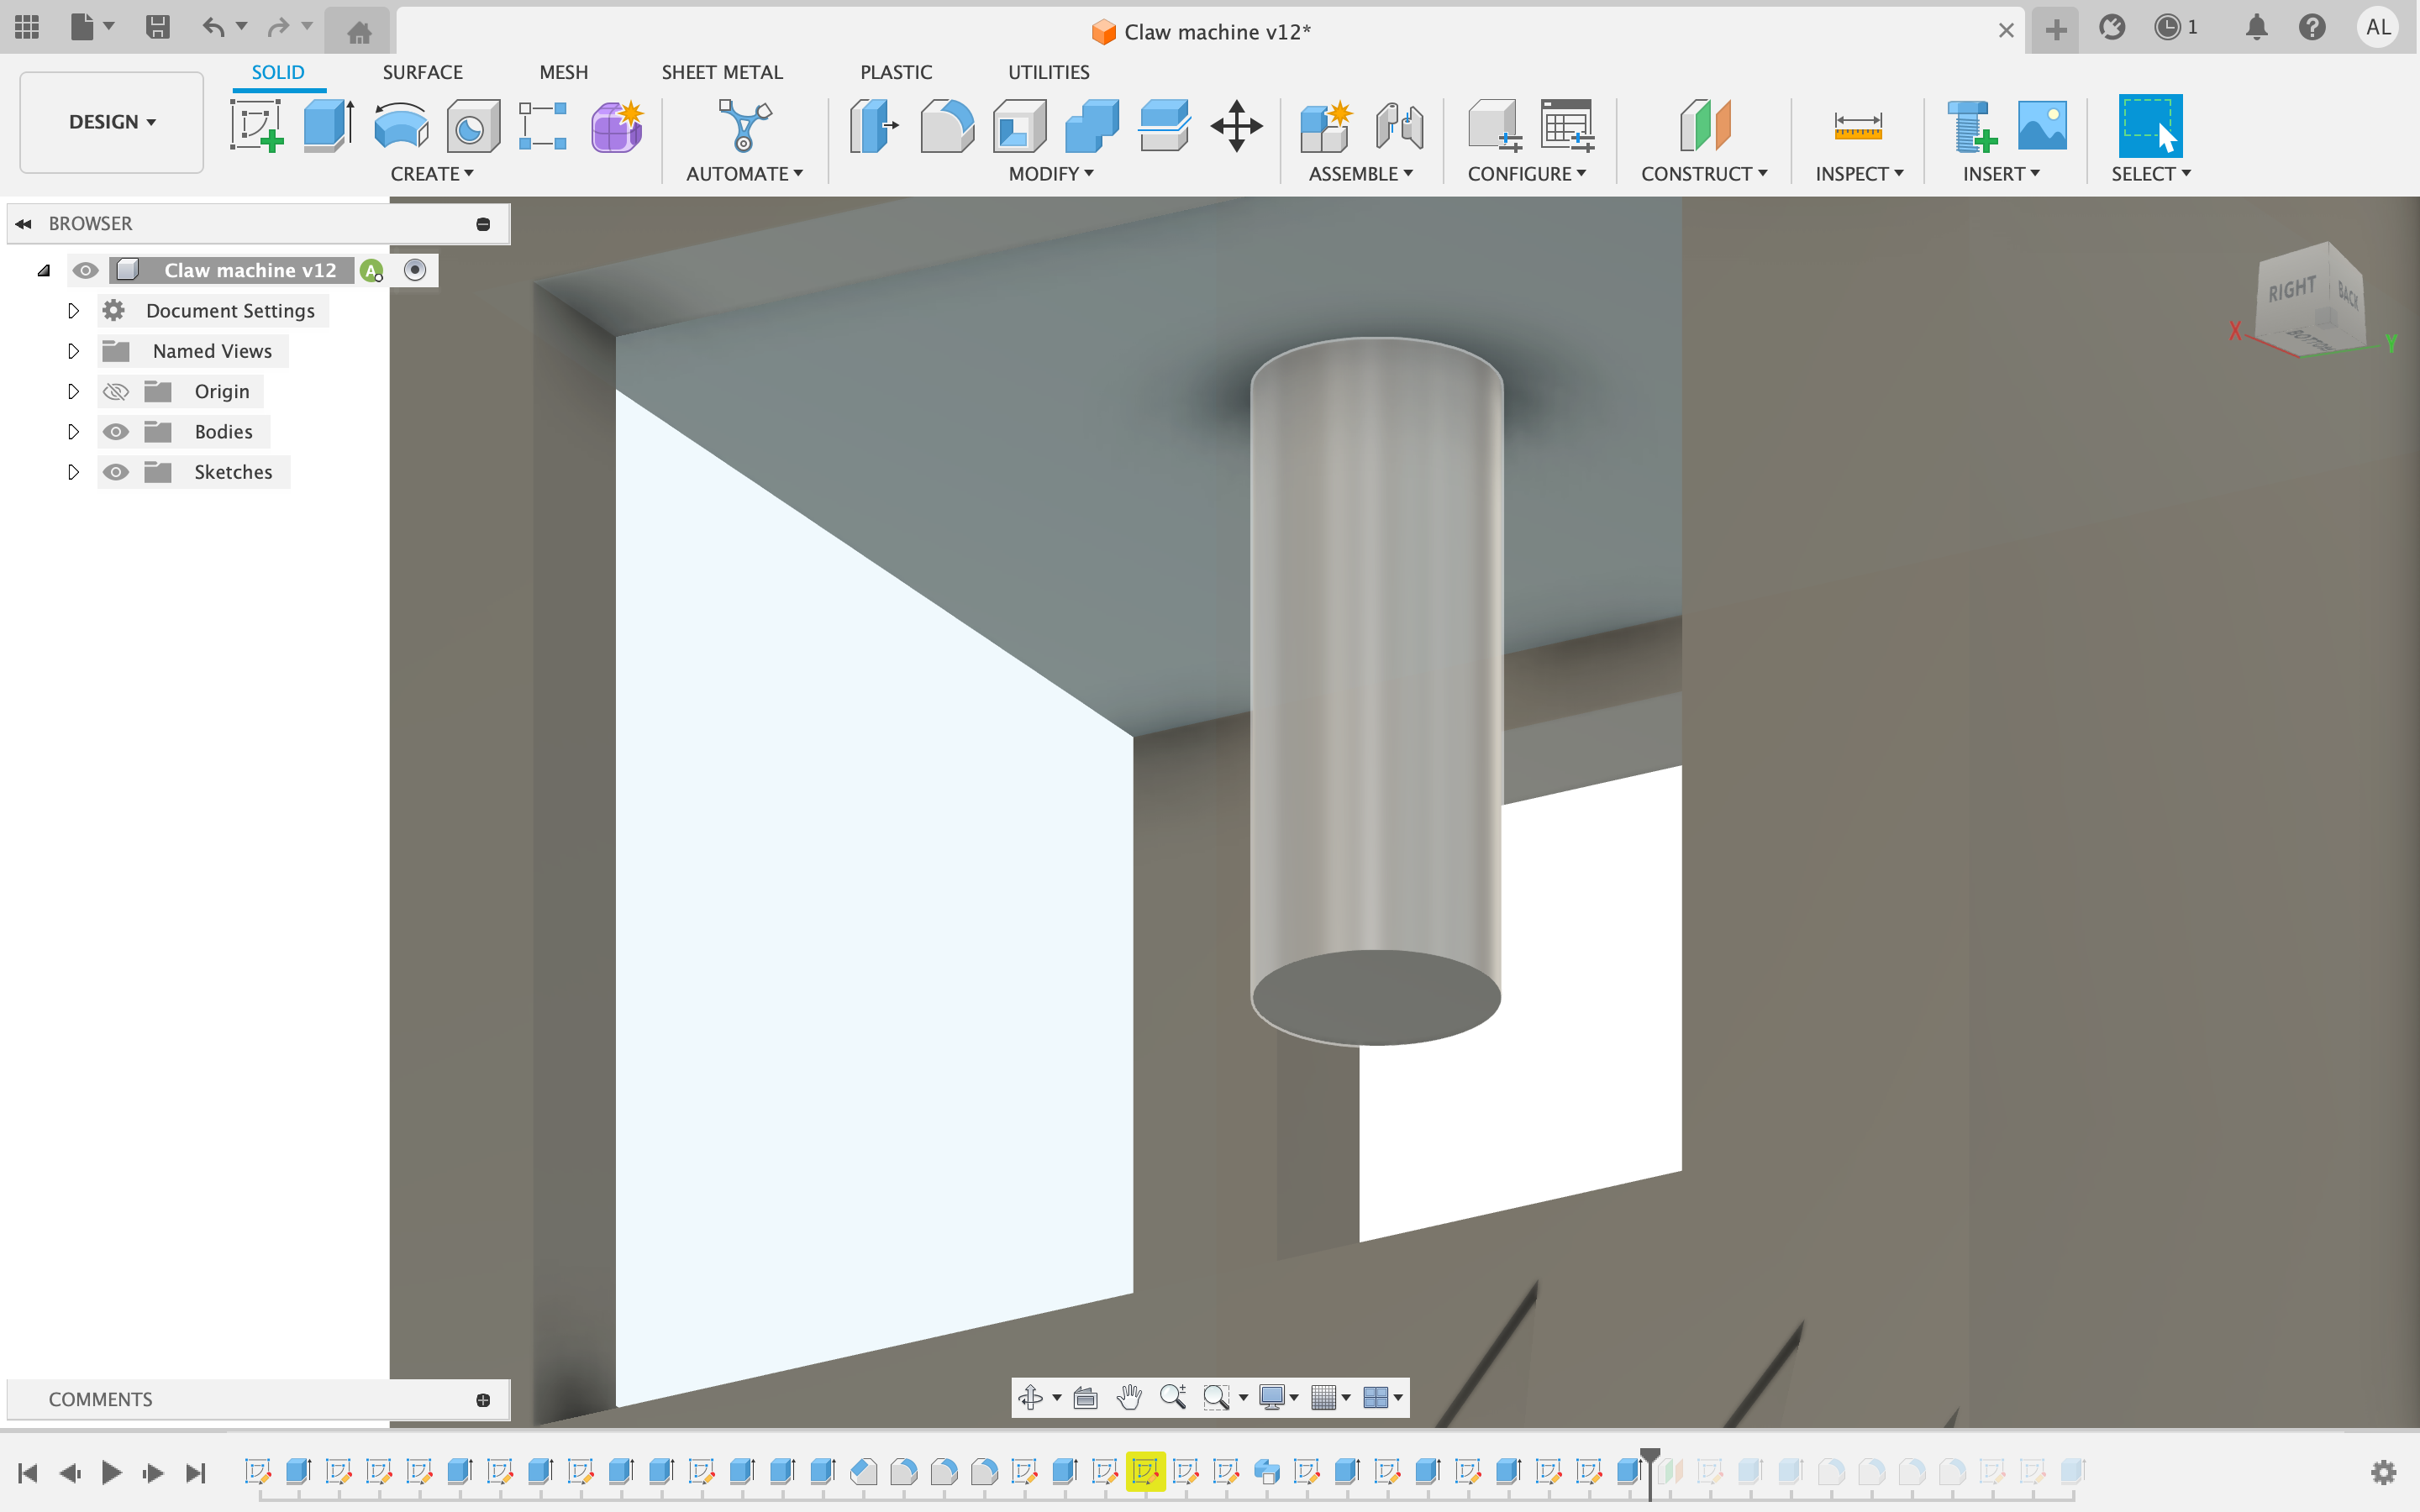Click the Add Comment button
Viewport: 2420px width, 1512px height.
(x=484, y=1399)
